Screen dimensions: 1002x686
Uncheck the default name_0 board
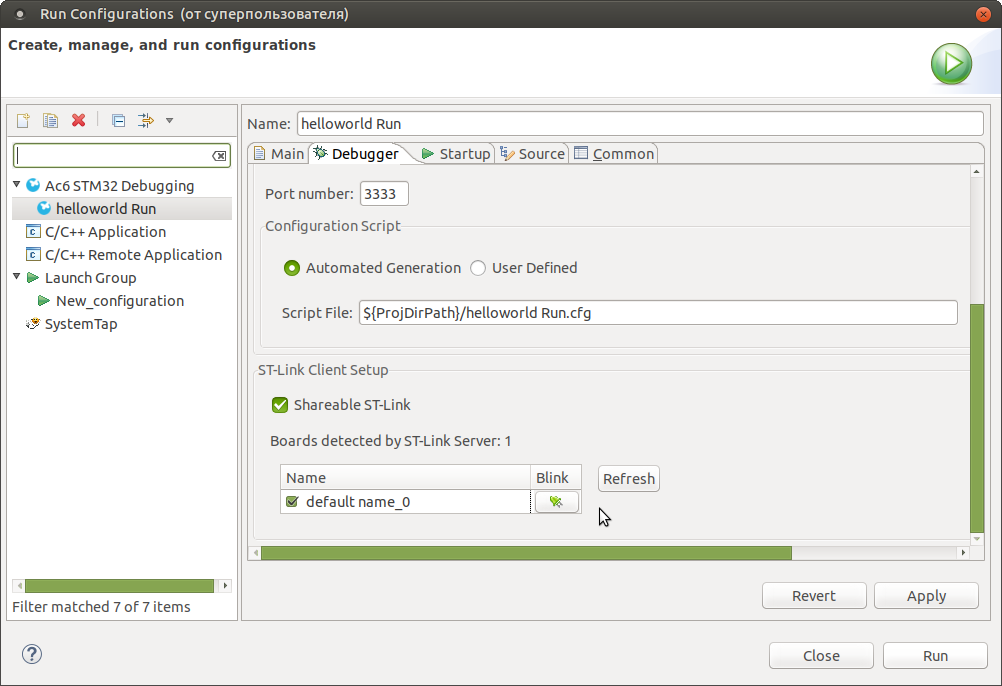[292, 502]
